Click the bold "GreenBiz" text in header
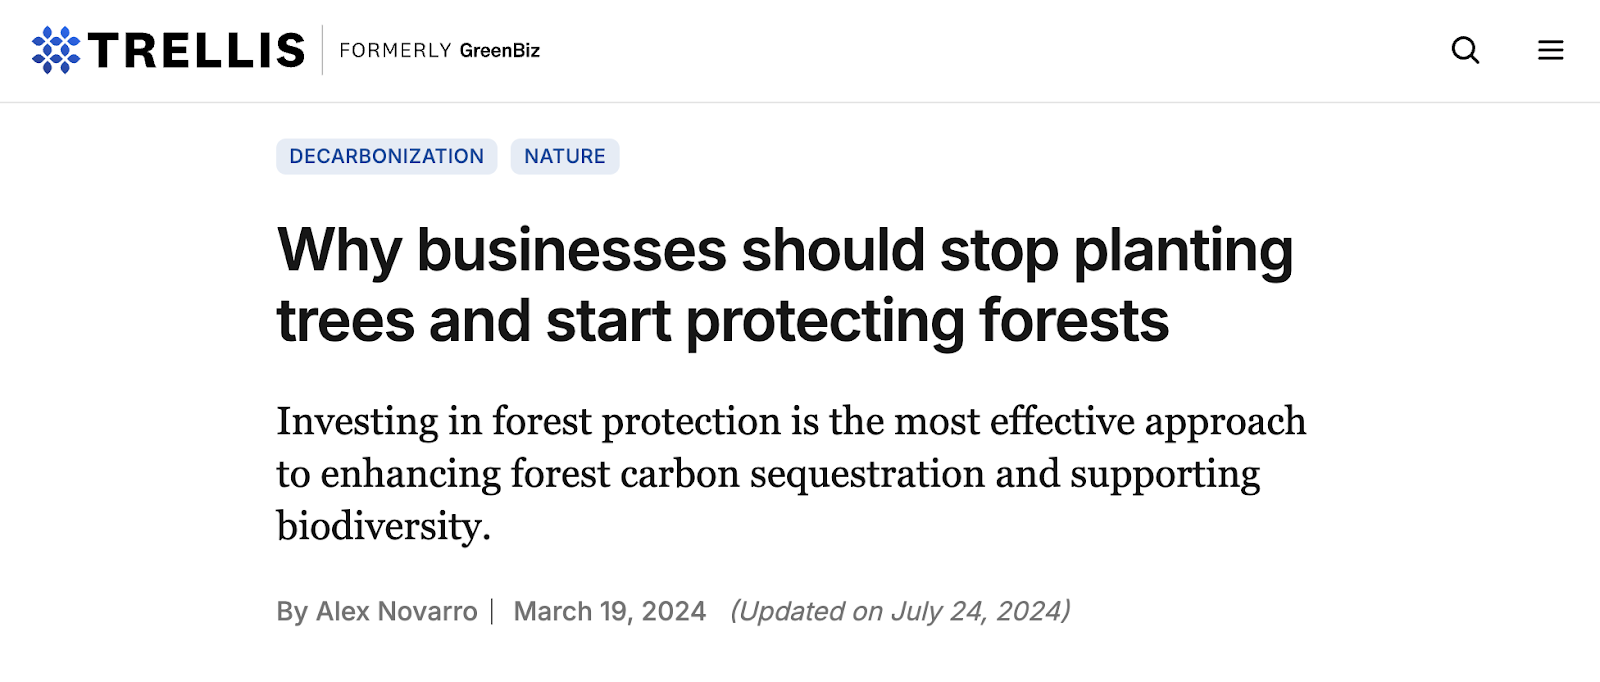The height and width of the screenshot is (682, 1600). pyautogui.click(x=500, y=50)
